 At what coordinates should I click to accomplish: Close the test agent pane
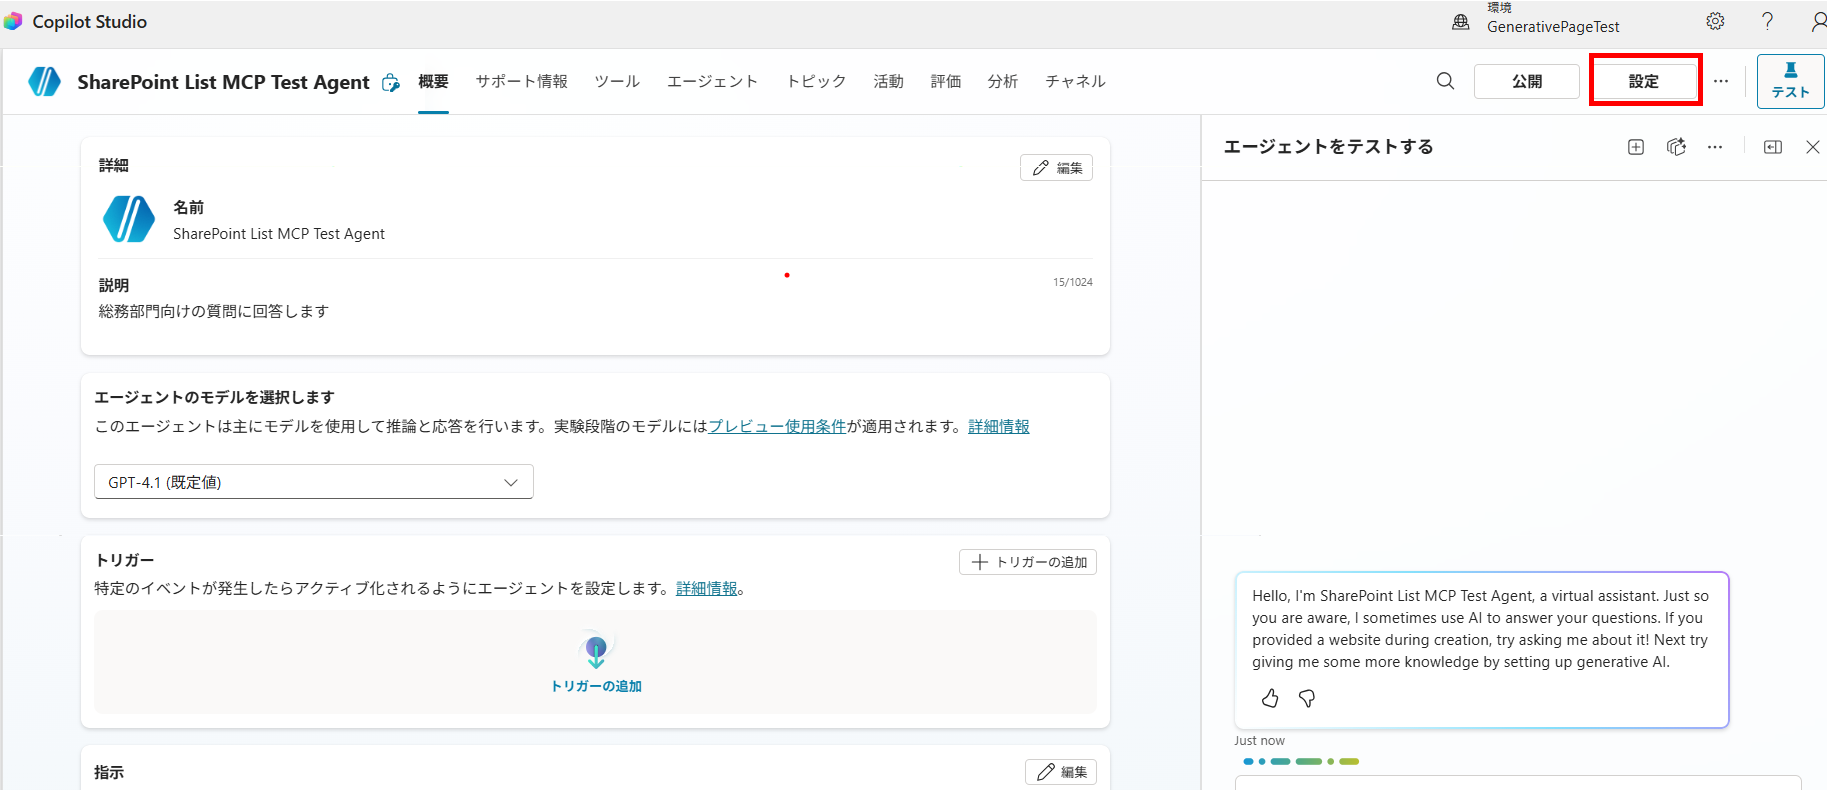[x=1812, y=147]
